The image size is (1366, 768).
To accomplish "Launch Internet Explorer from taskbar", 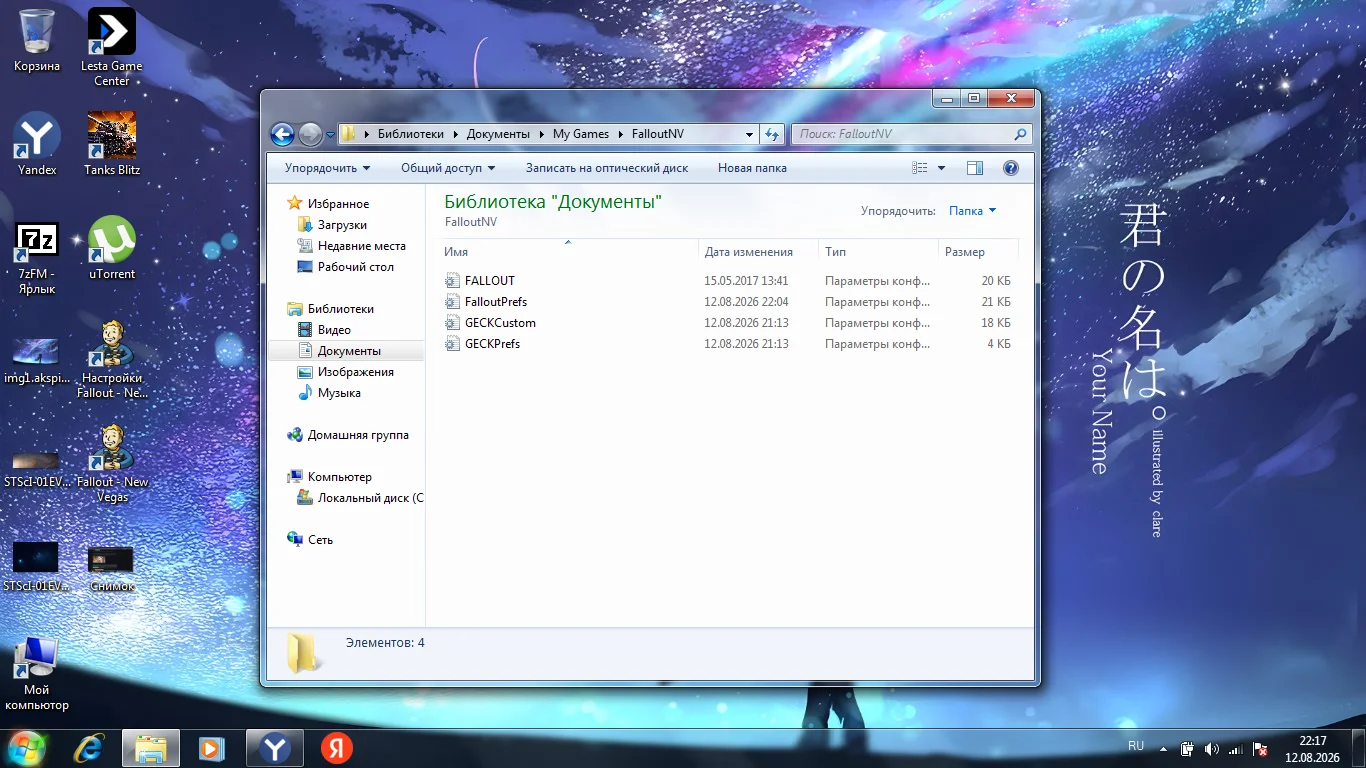I will [x=91, y=748].
